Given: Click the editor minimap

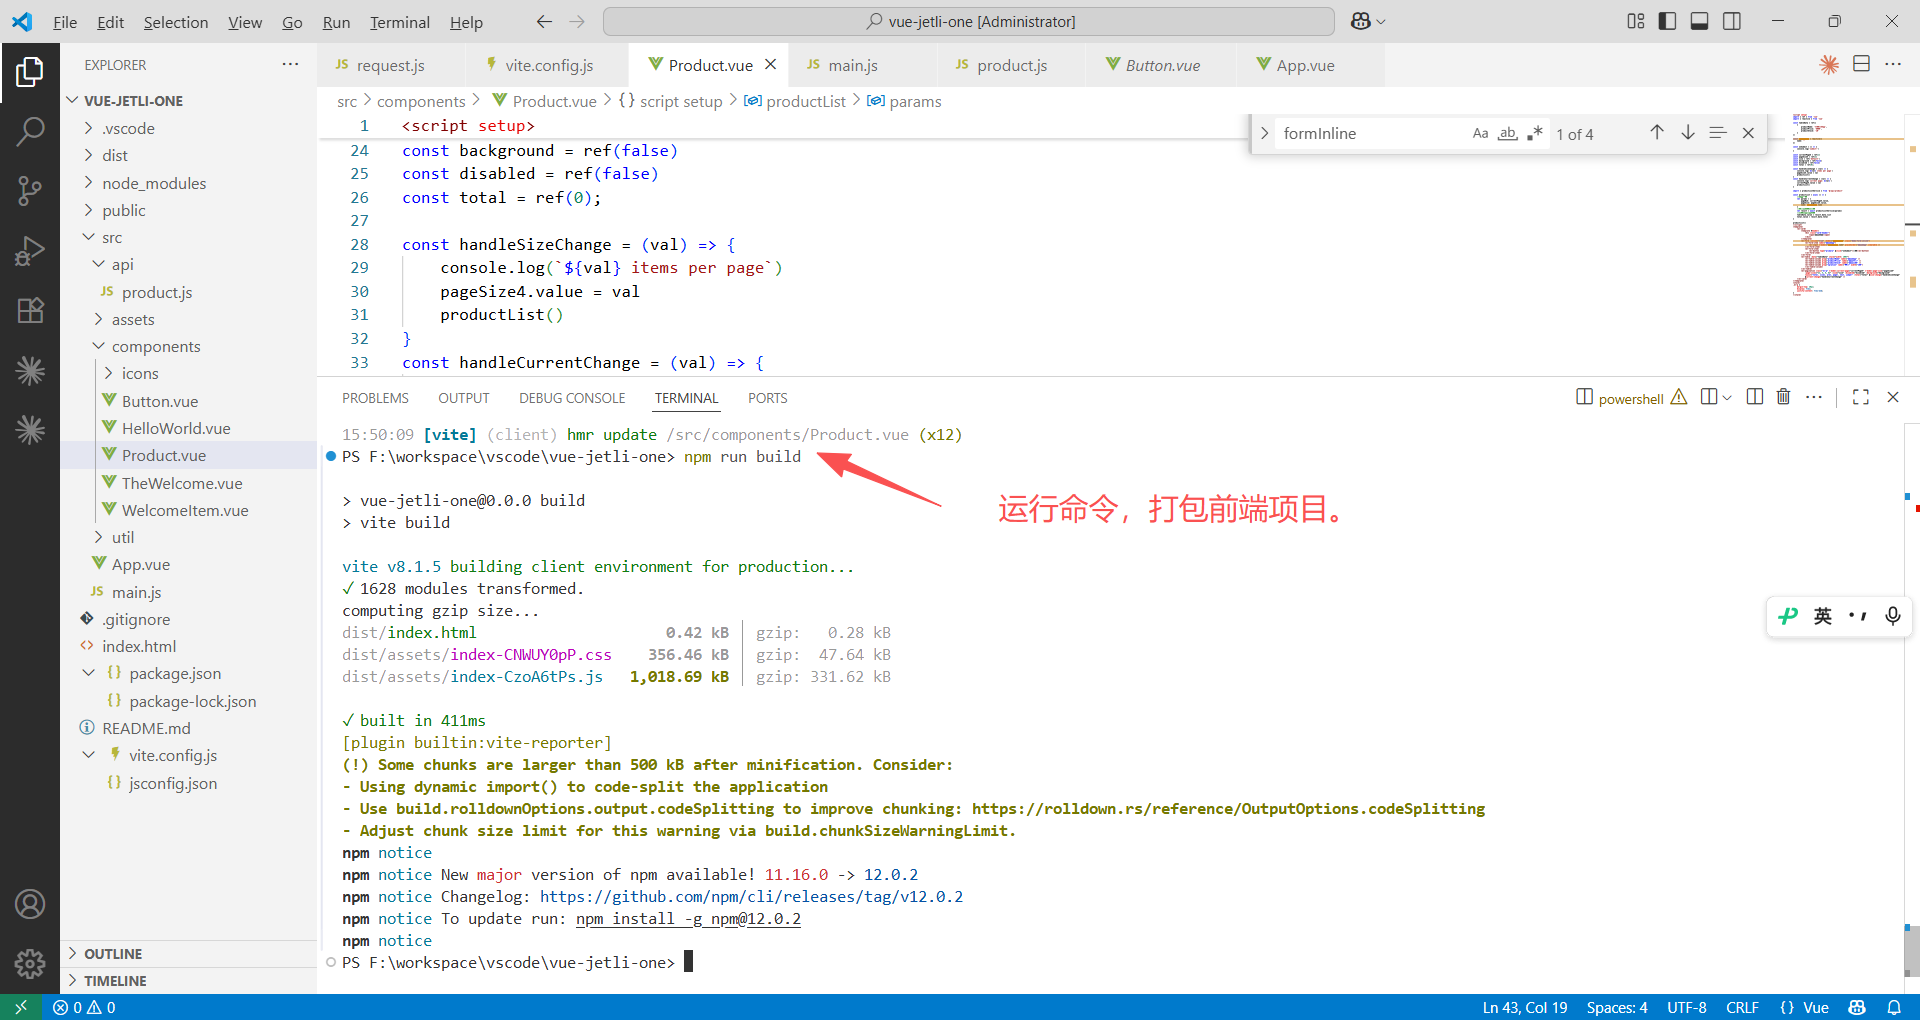Looking at the screenshot, I should point(1846,205).
